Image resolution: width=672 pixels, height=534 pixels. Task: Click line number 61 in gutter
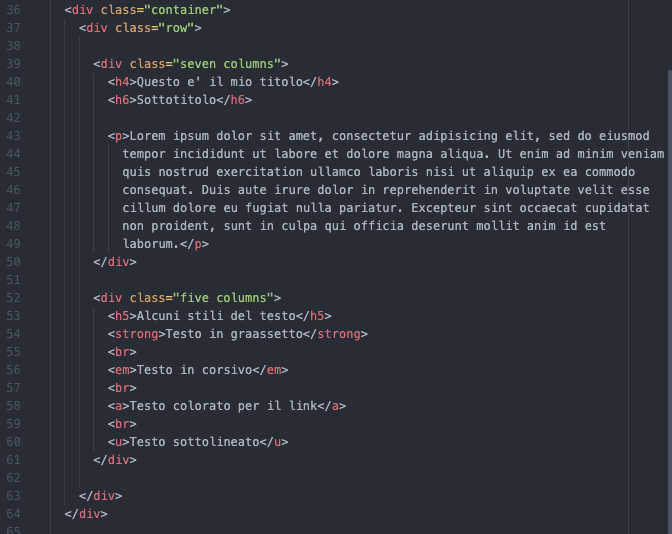13,460
